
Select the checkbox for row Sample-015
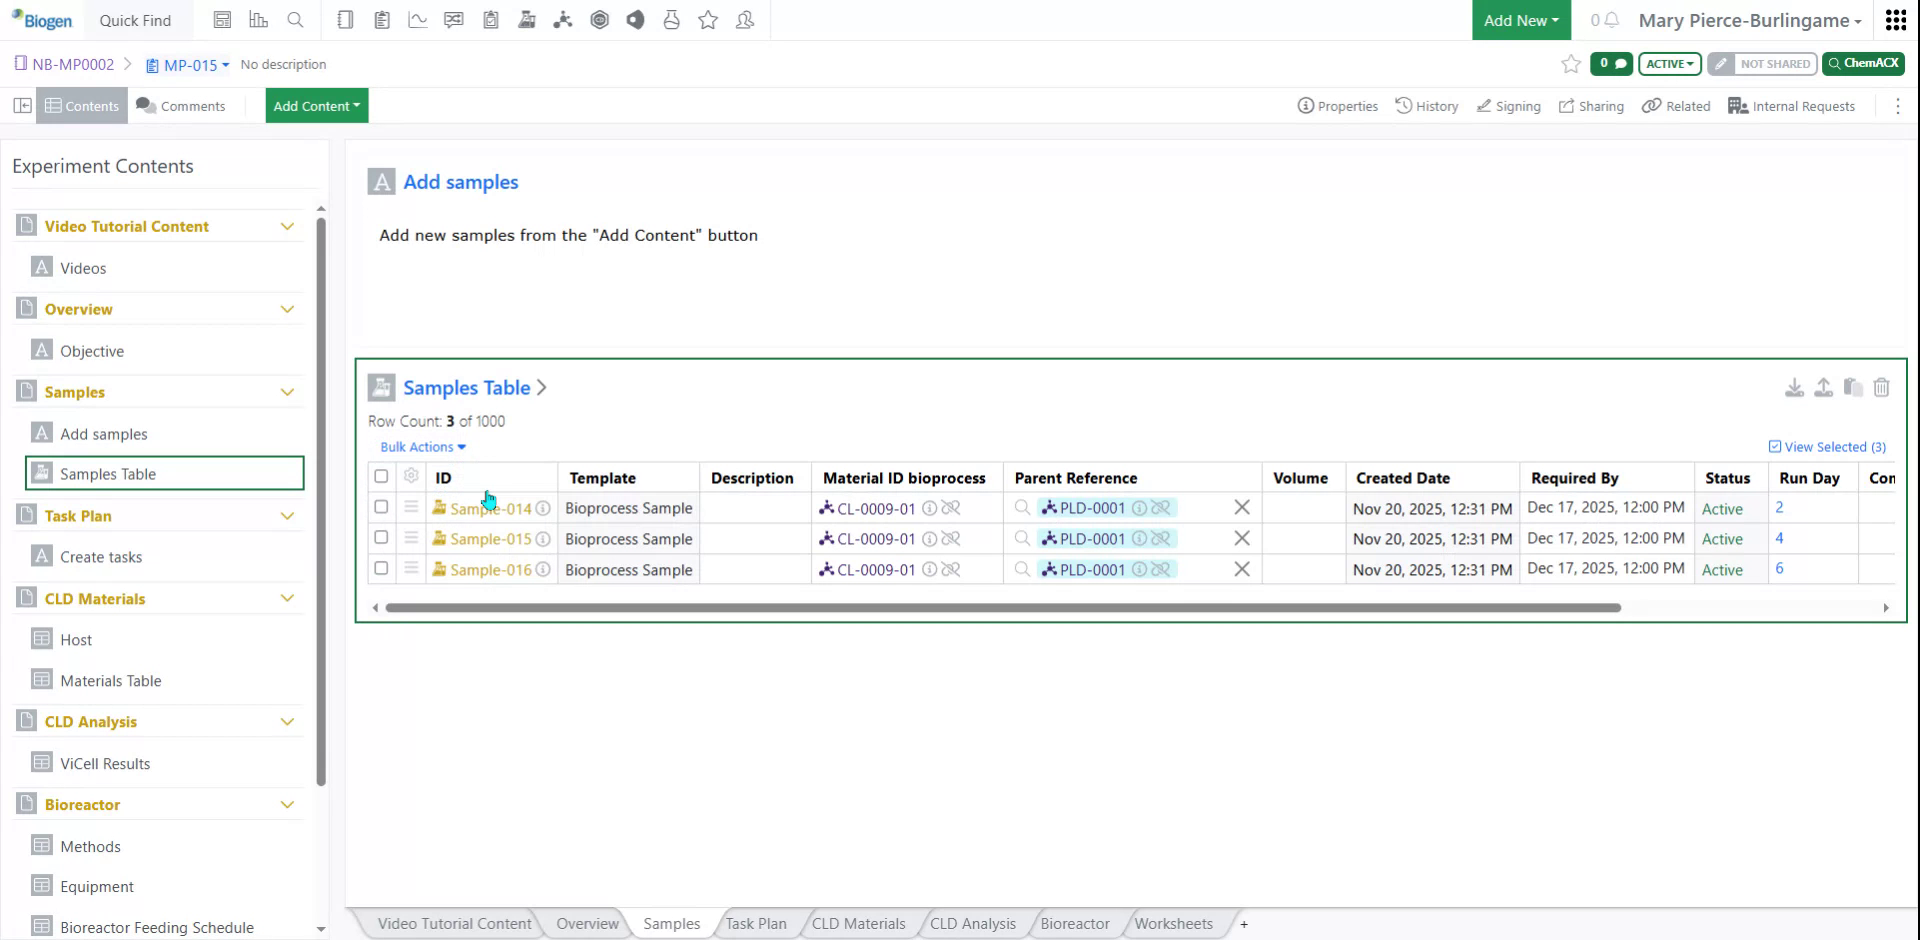click(x=381, y=538)
